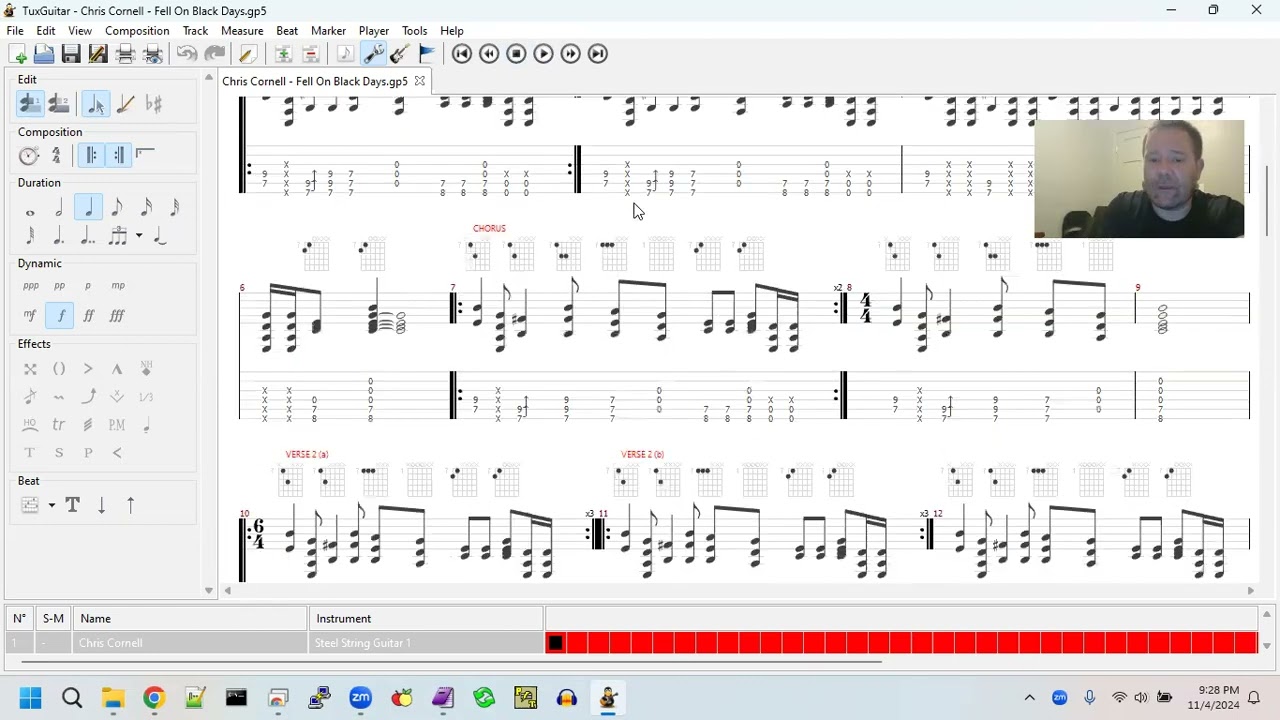The width and height of the screenshot is (1280, 720).
Task: Start playback with the play button
Action: (543, 54)
